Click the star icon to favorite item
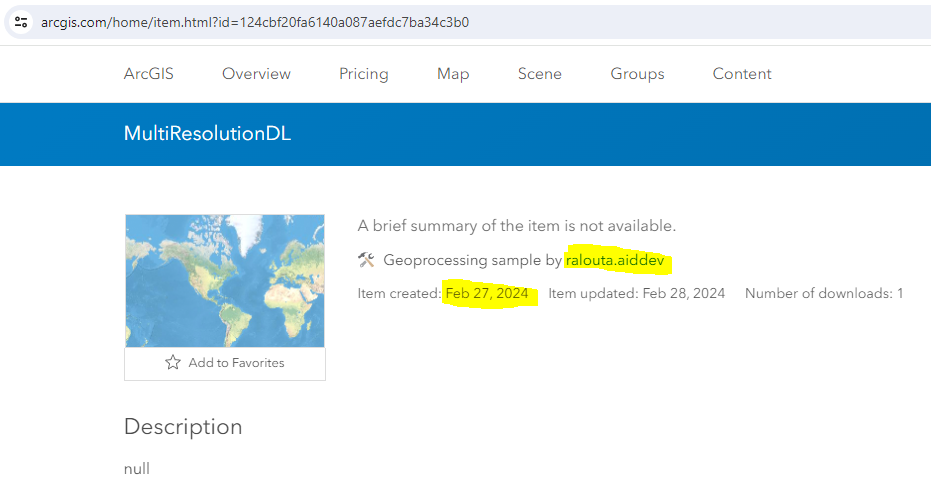 (x=173, y=363)
